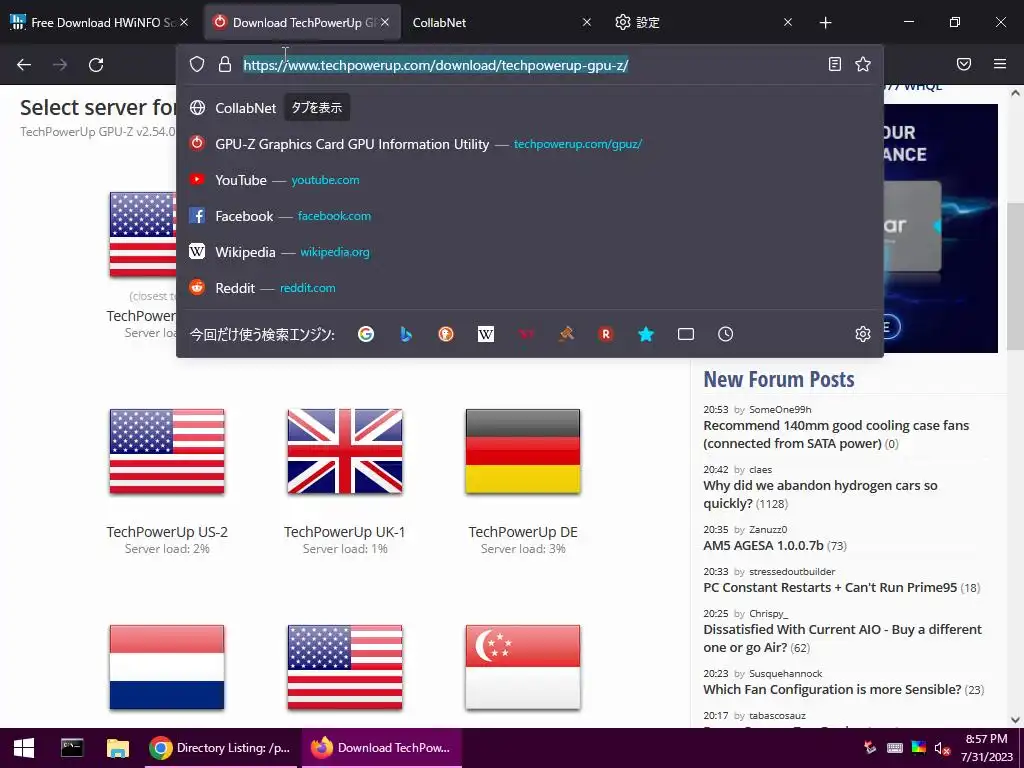Open 'Which Fan Configuration is more Sensible?' post
Viewport: 1024px width, 768px height.
[x=832, y=689]
